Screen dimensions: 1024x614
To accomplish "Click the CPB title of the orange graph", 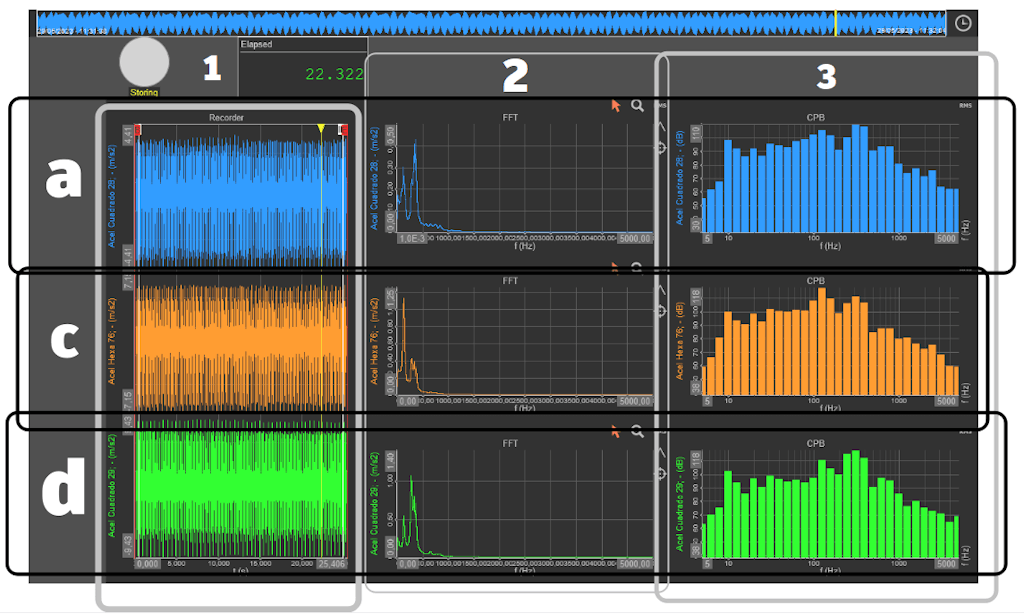I will (x=816, y=281).
